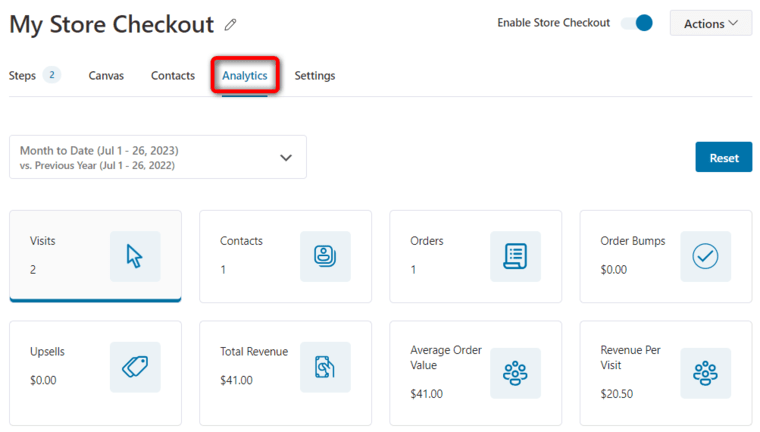Viewport: 760px width, 432px height.
Task: Click the Upsells $0.00 value
Action: [x=43, y=380]
